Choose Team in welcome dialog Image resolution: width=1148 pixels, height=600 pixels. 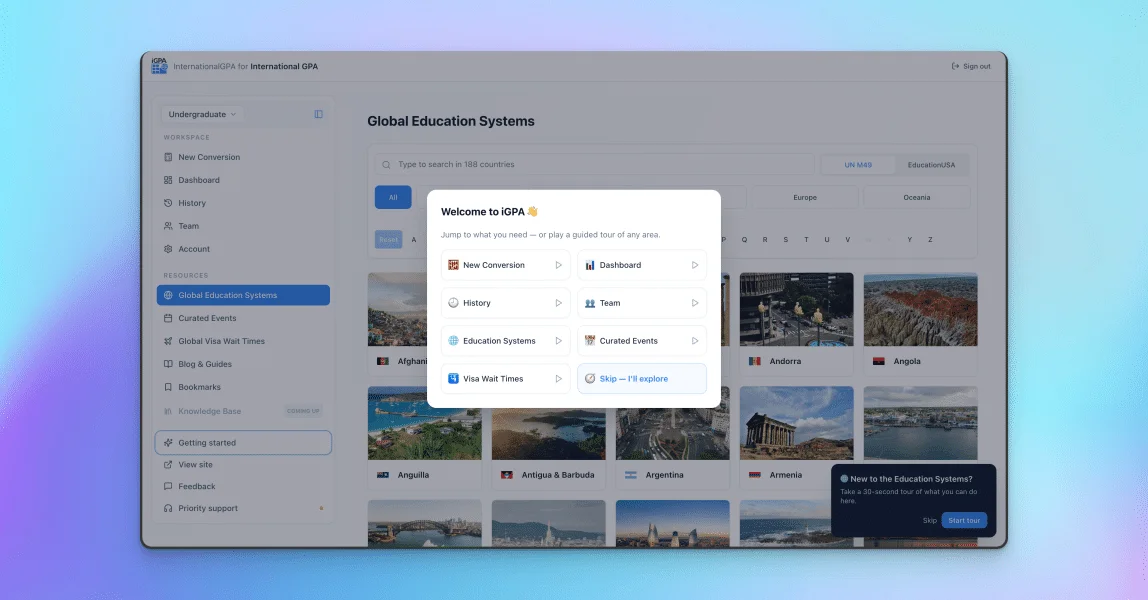pyautogui.click(x=642, y=303)
